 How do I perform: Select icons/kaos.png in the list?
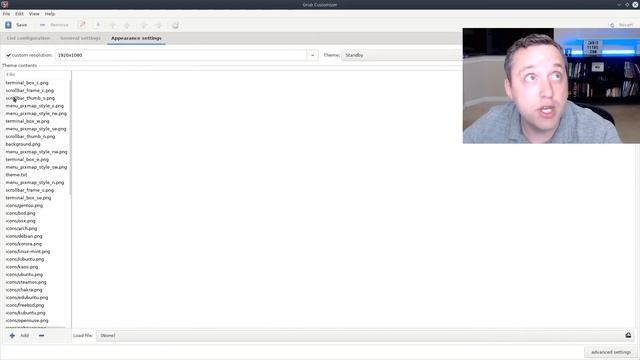[x=22, y=267]
